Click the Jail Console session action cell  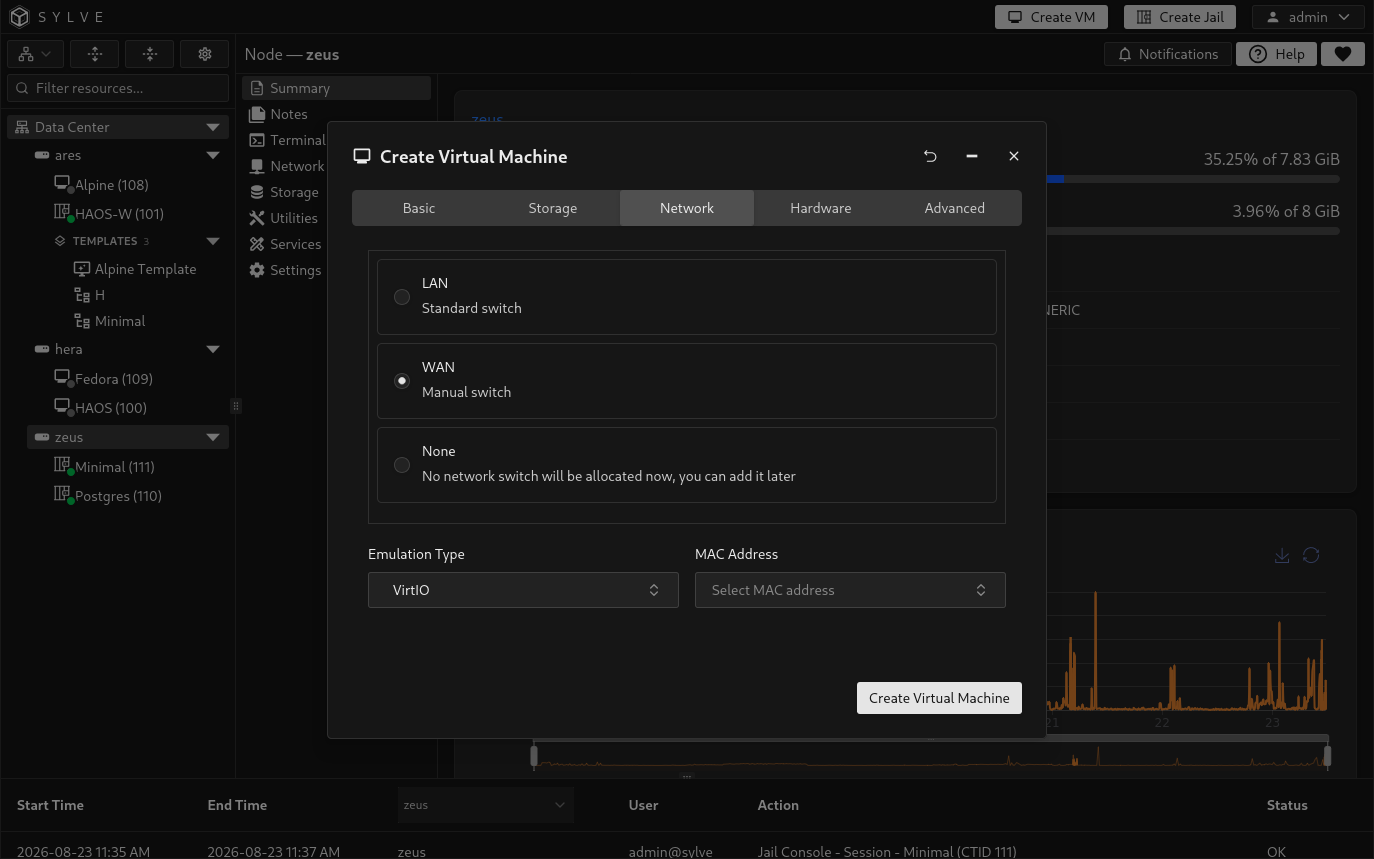[x=887, y=852]
